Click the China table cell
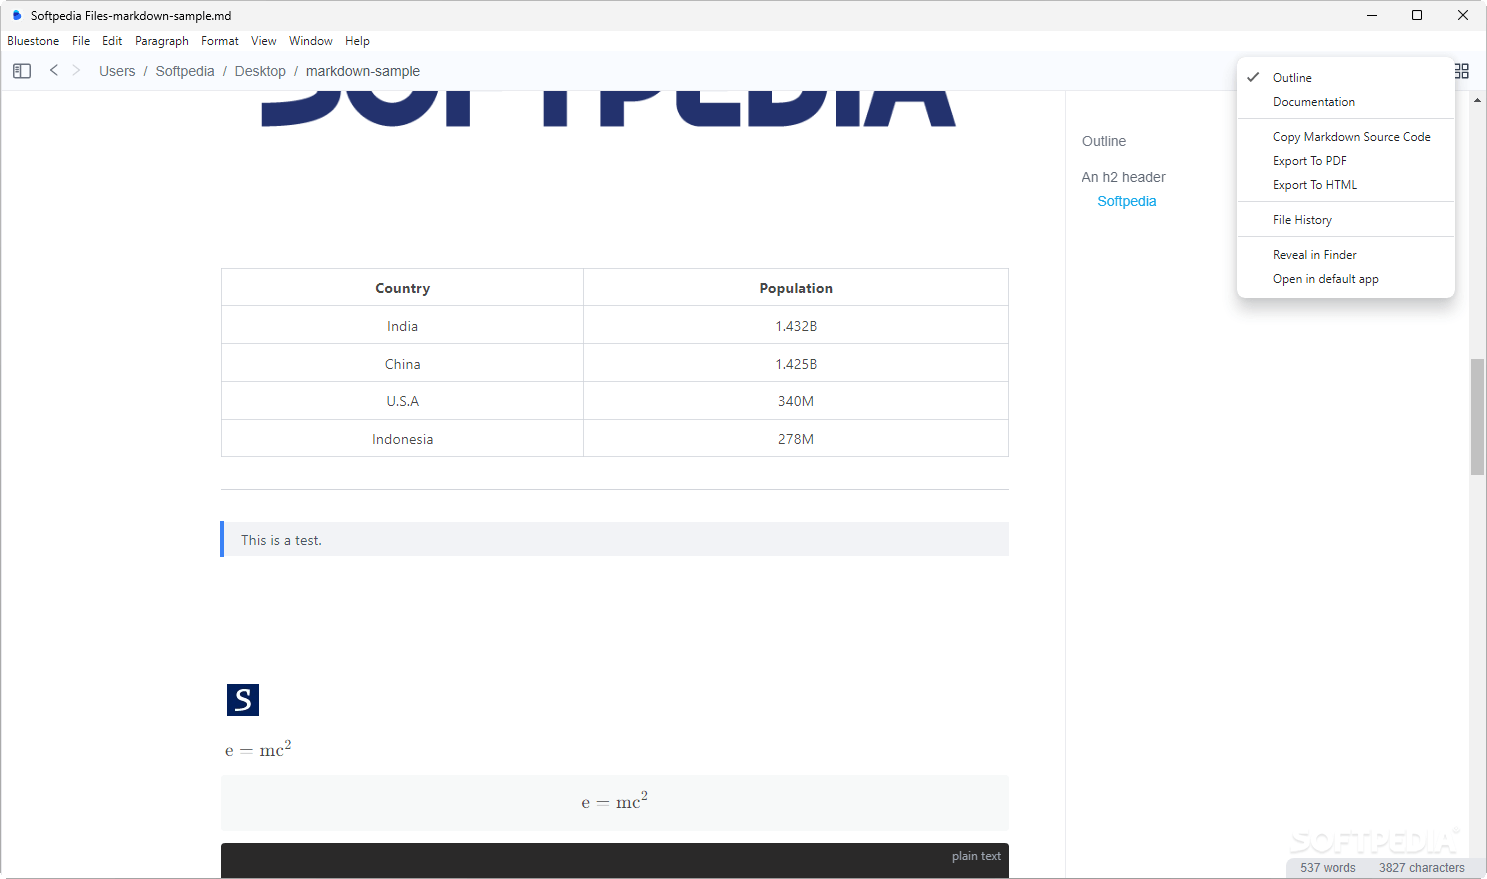Viewport: 1487px width, 879px height. pyautogui.click(x=402, y=364)
